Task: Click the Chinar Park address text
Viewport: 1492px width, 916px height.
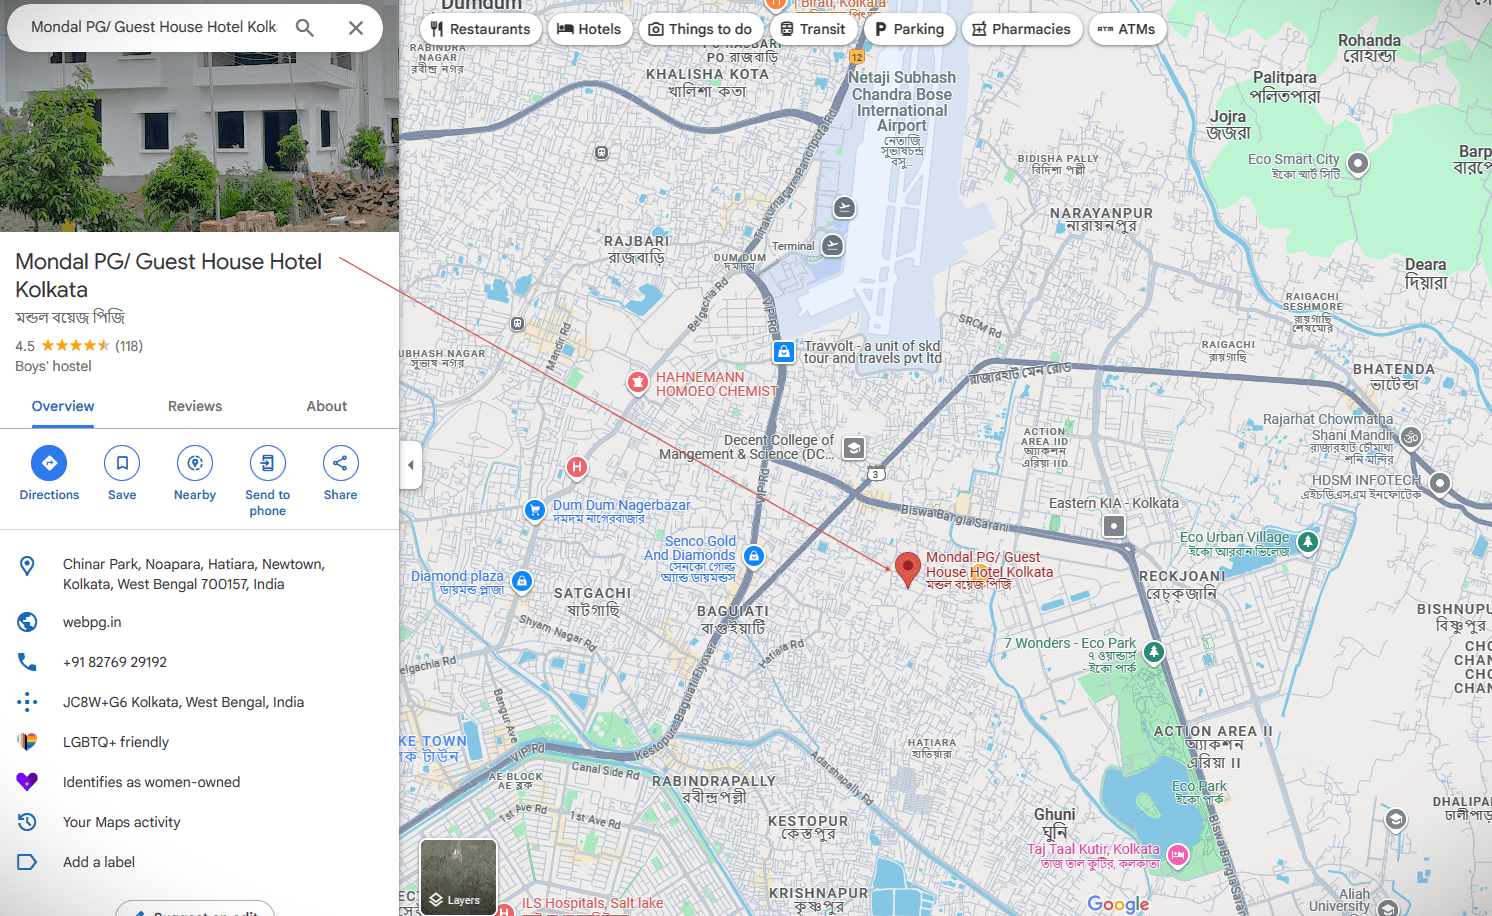Action: [x=194, y=574]
